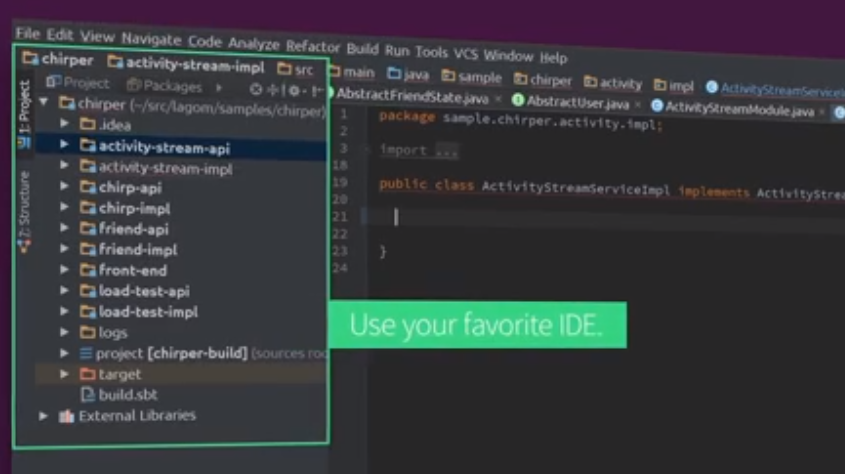The height and width of the screenshot is (474, 845).
Task: Select build.sbt file in tree
Action: [119, 395]
